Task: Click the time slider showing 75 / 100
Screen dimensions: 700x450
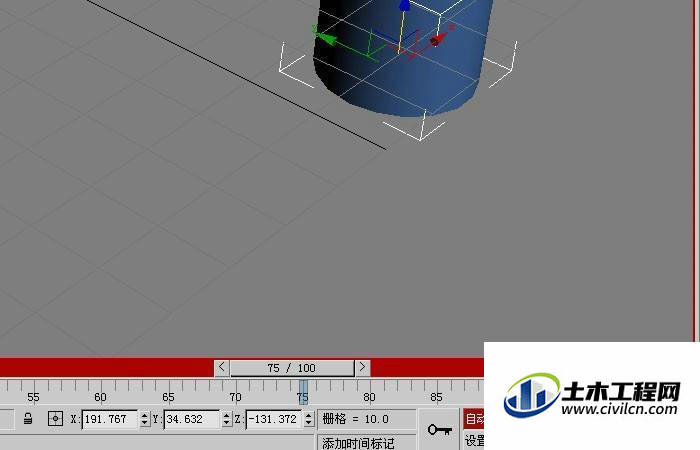Action: (x=292, y=368)
